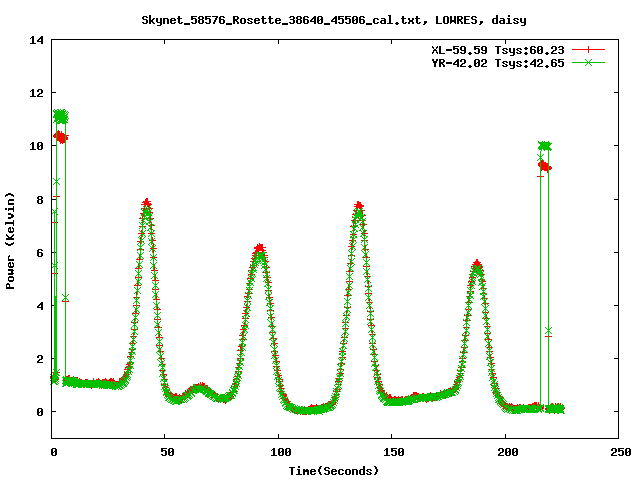Select the YR-42.02 Tsys:42.65 legend entry

point(498,63)
